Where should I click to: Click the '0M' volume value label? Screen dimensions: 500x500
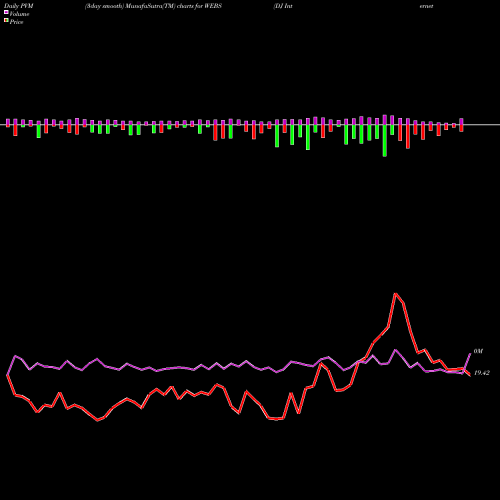[x=478, y=351]
